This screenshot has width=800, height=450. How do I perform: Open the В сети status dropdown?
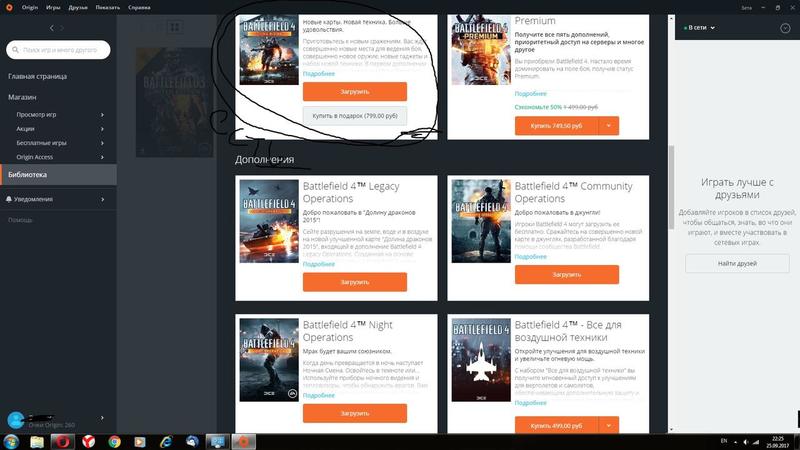click(699, 28)
